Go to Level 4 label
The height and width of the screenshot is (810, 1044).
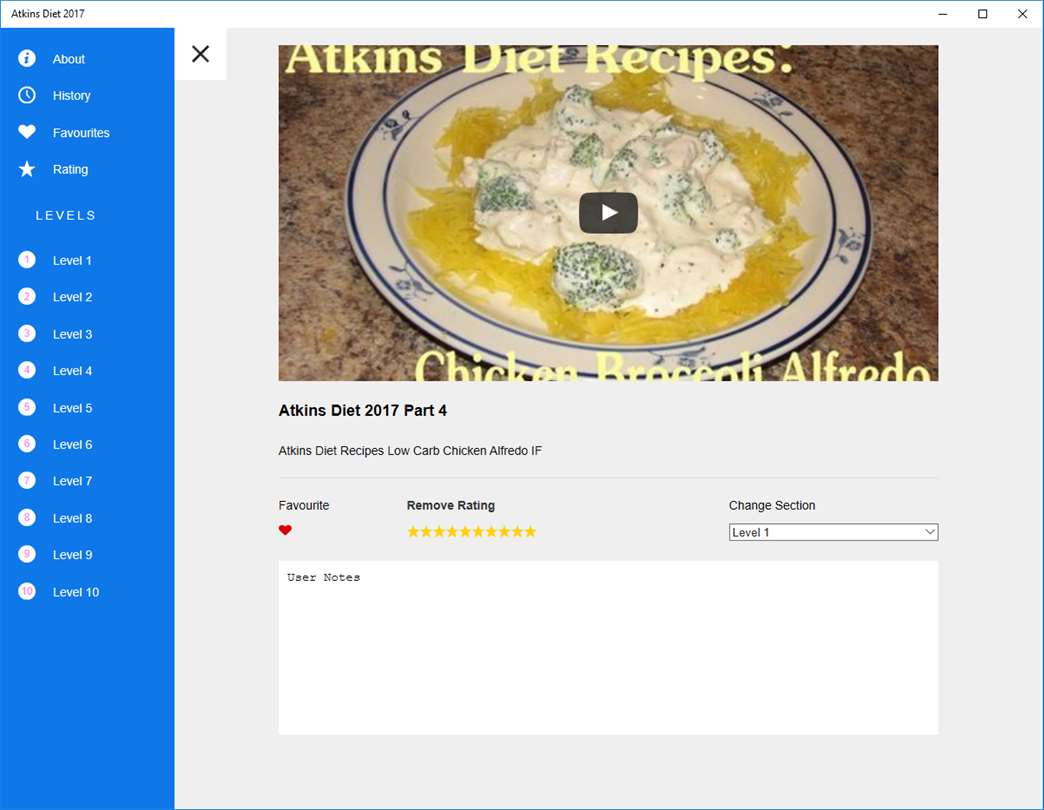point(73,371)
